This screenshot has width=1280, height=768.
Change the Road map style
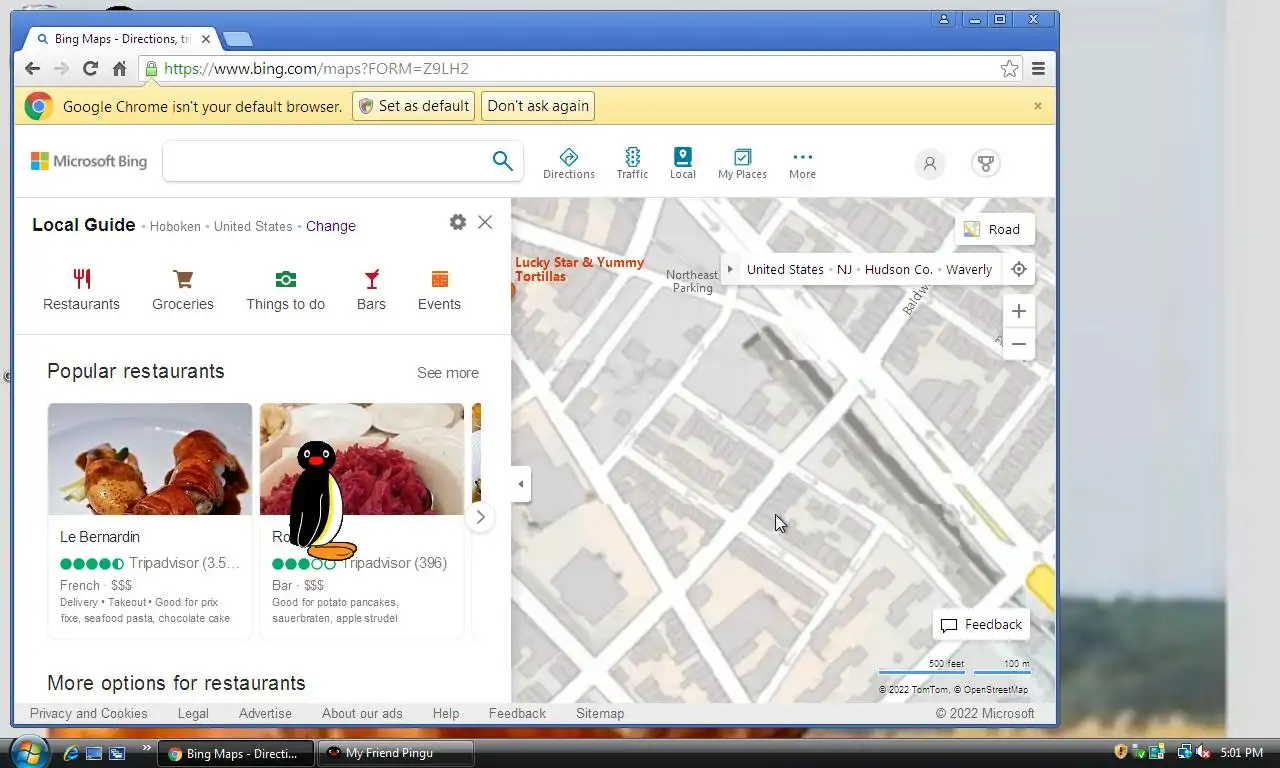coord(994,229)
